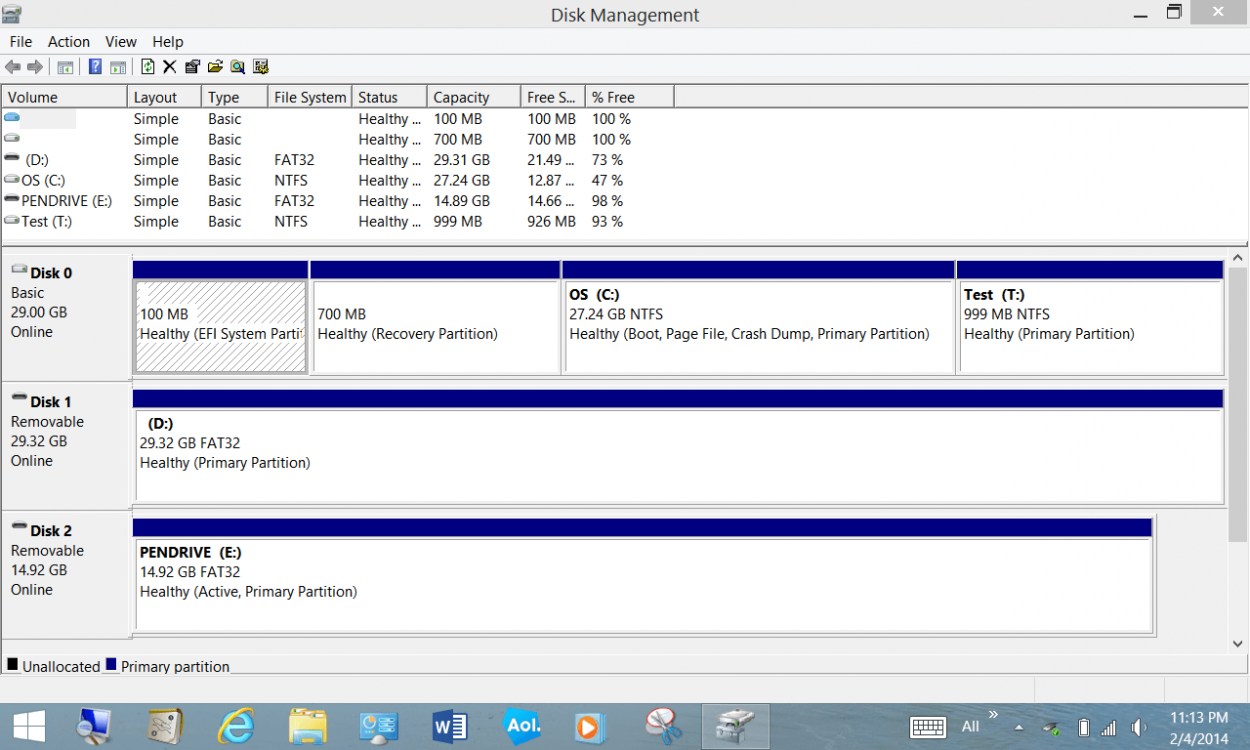
Task: Open the View menu
Action: click(121, 42)
